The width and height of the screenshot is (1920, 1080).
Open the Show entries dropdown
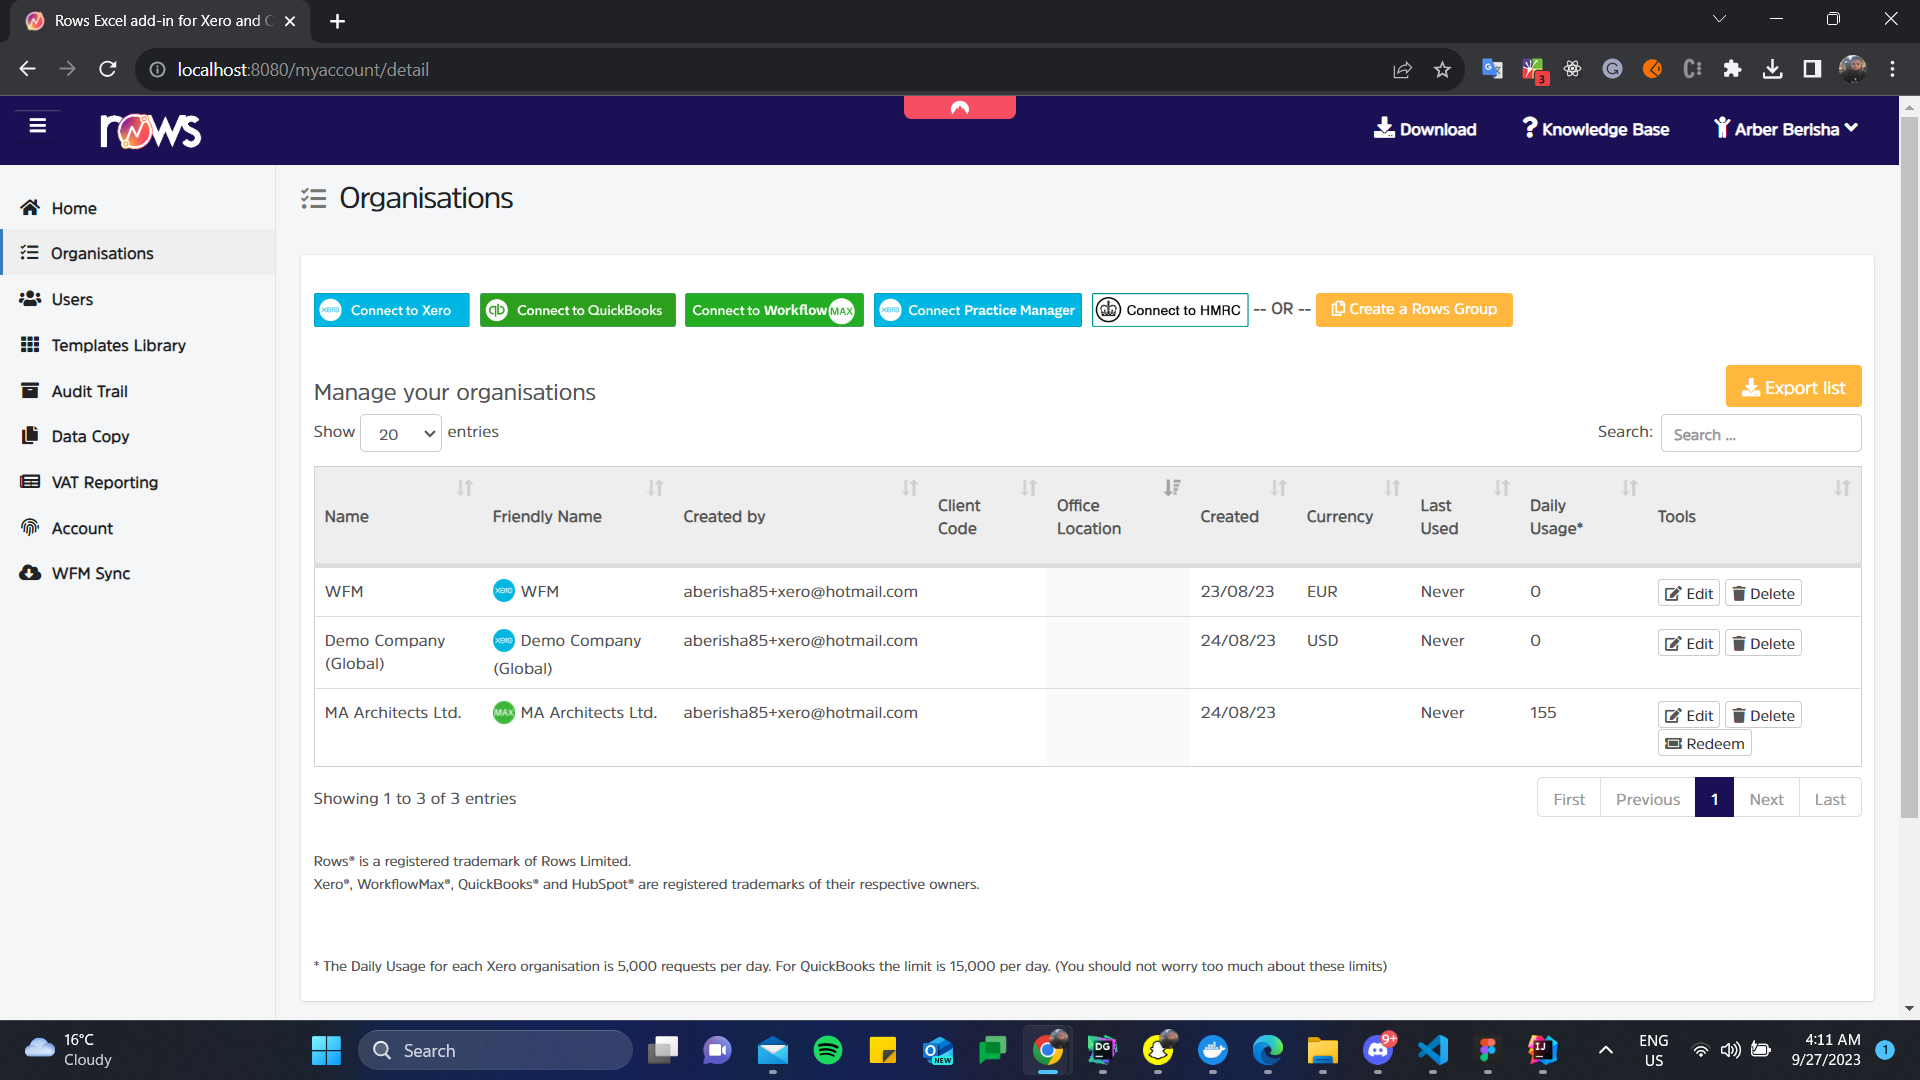(400, 432)
